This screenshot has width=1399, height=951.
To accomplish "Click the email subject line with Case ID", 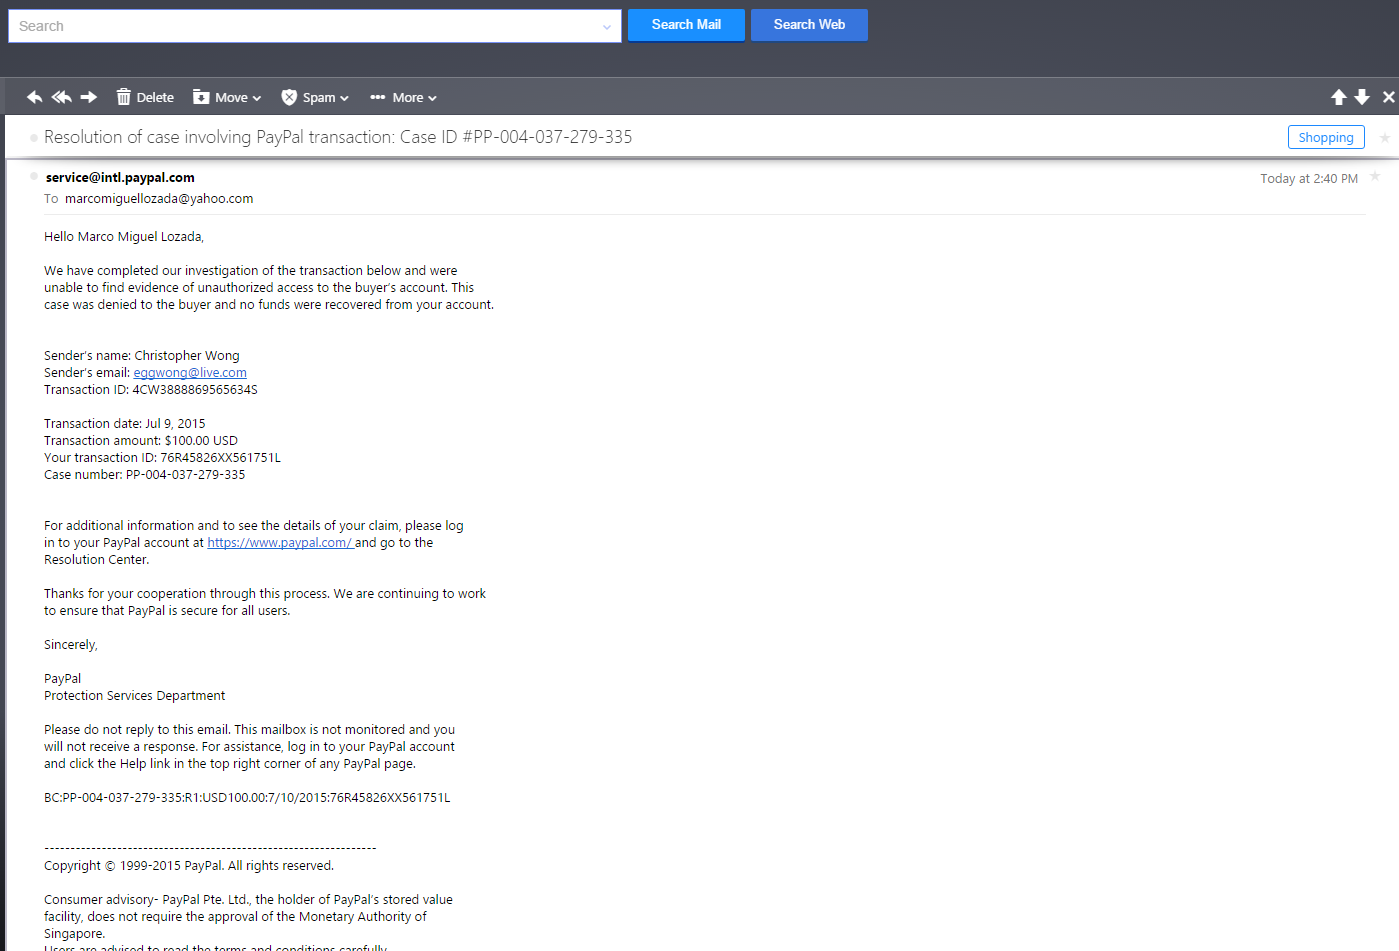I will coord(338,137).
